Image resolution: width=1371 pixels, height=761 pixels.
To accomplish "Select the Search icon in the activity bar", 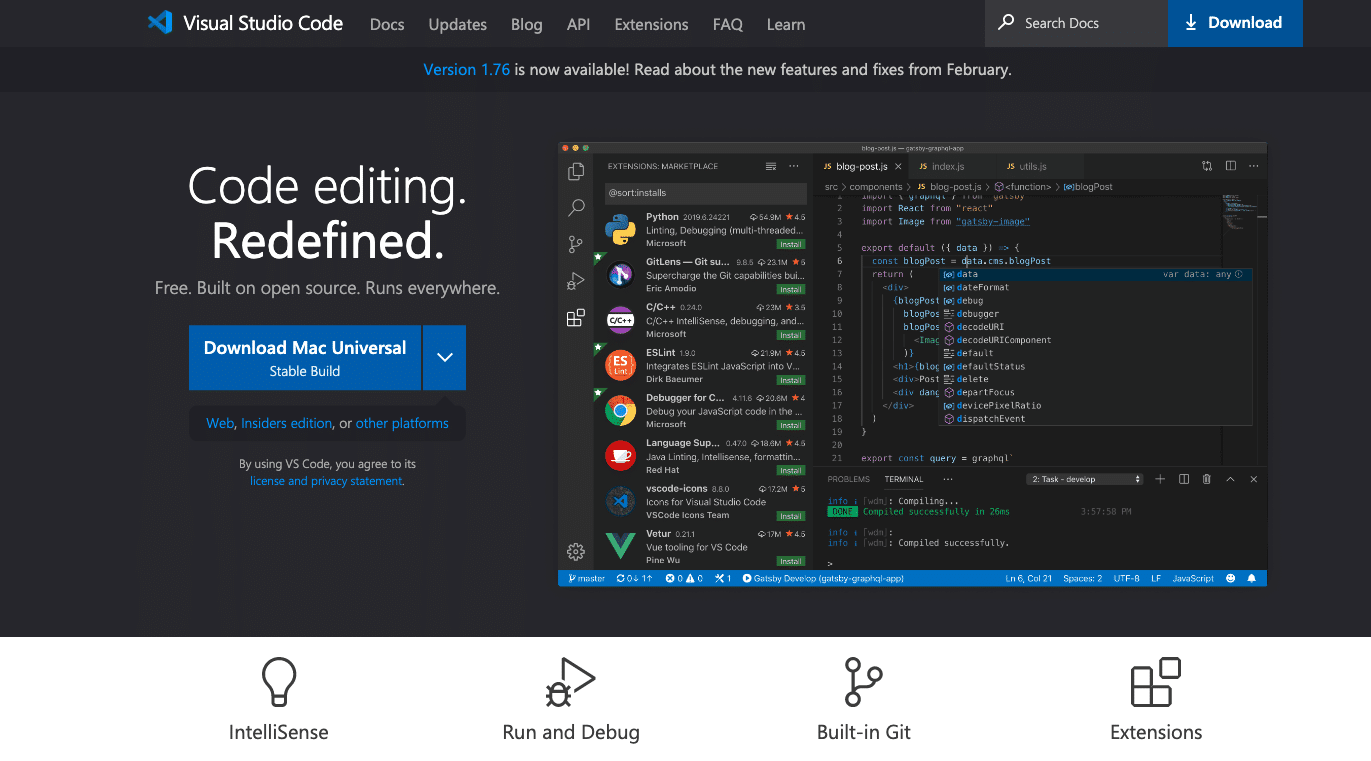I will pos(575,207).
